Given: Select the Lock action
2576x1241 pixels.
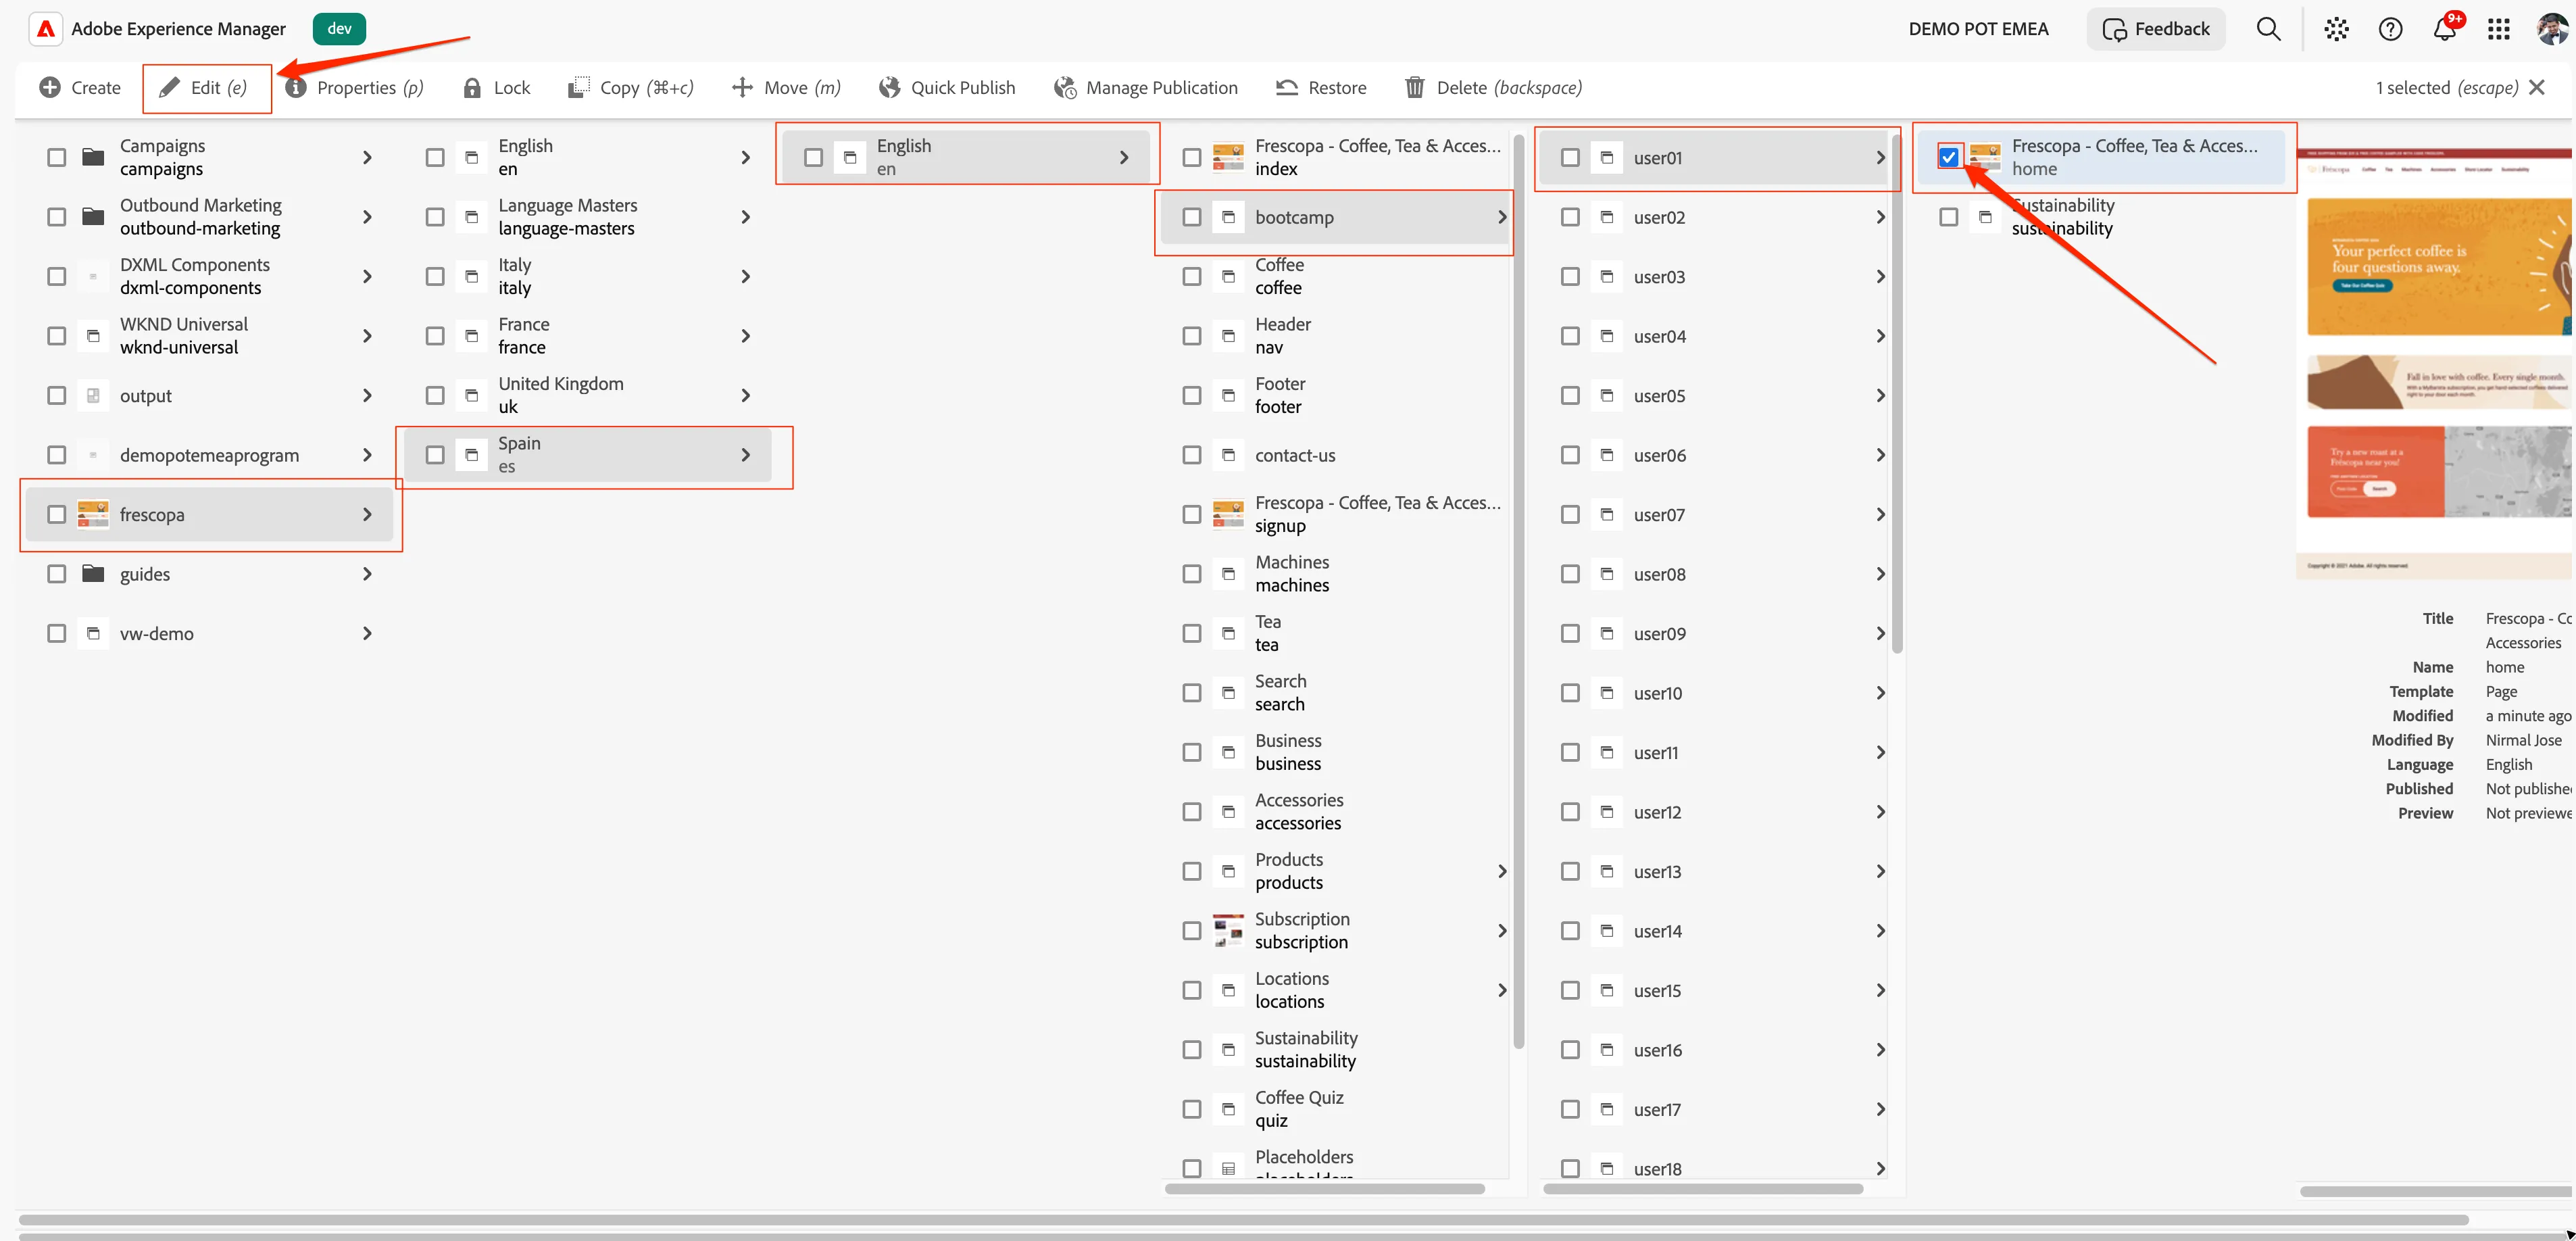Looking at the screenshot, I should pos(497,88).
